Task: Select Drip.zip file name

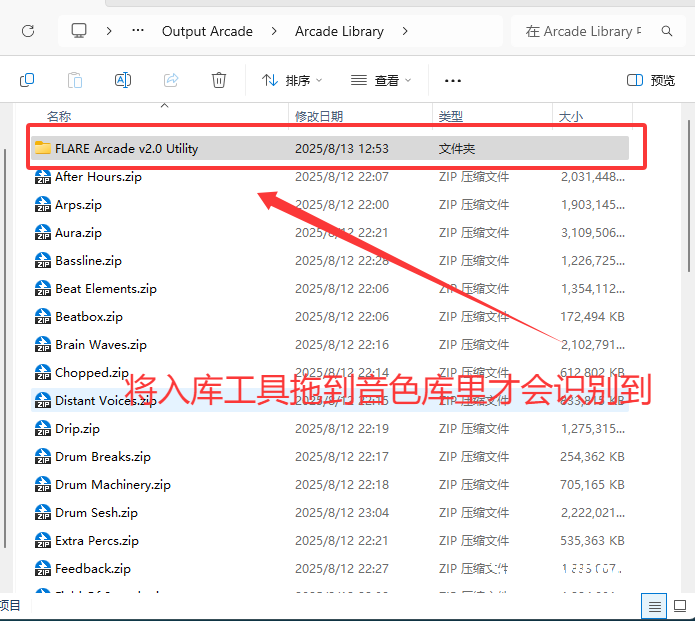Action: tap(78, 429)
